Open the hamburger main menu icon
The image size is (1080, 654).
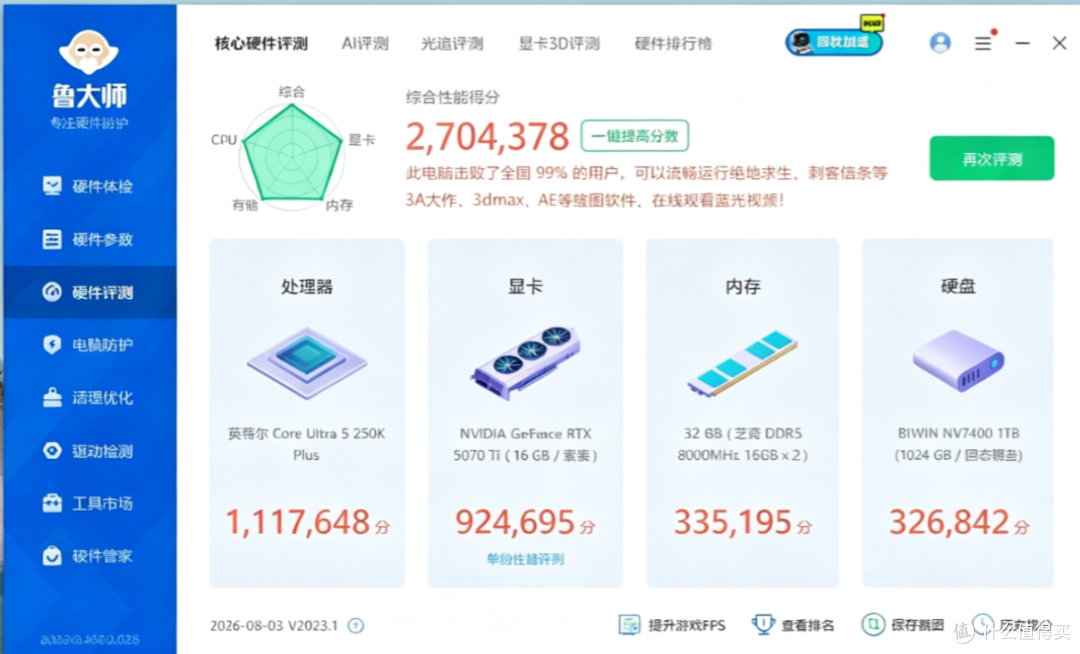pos(983,43)
